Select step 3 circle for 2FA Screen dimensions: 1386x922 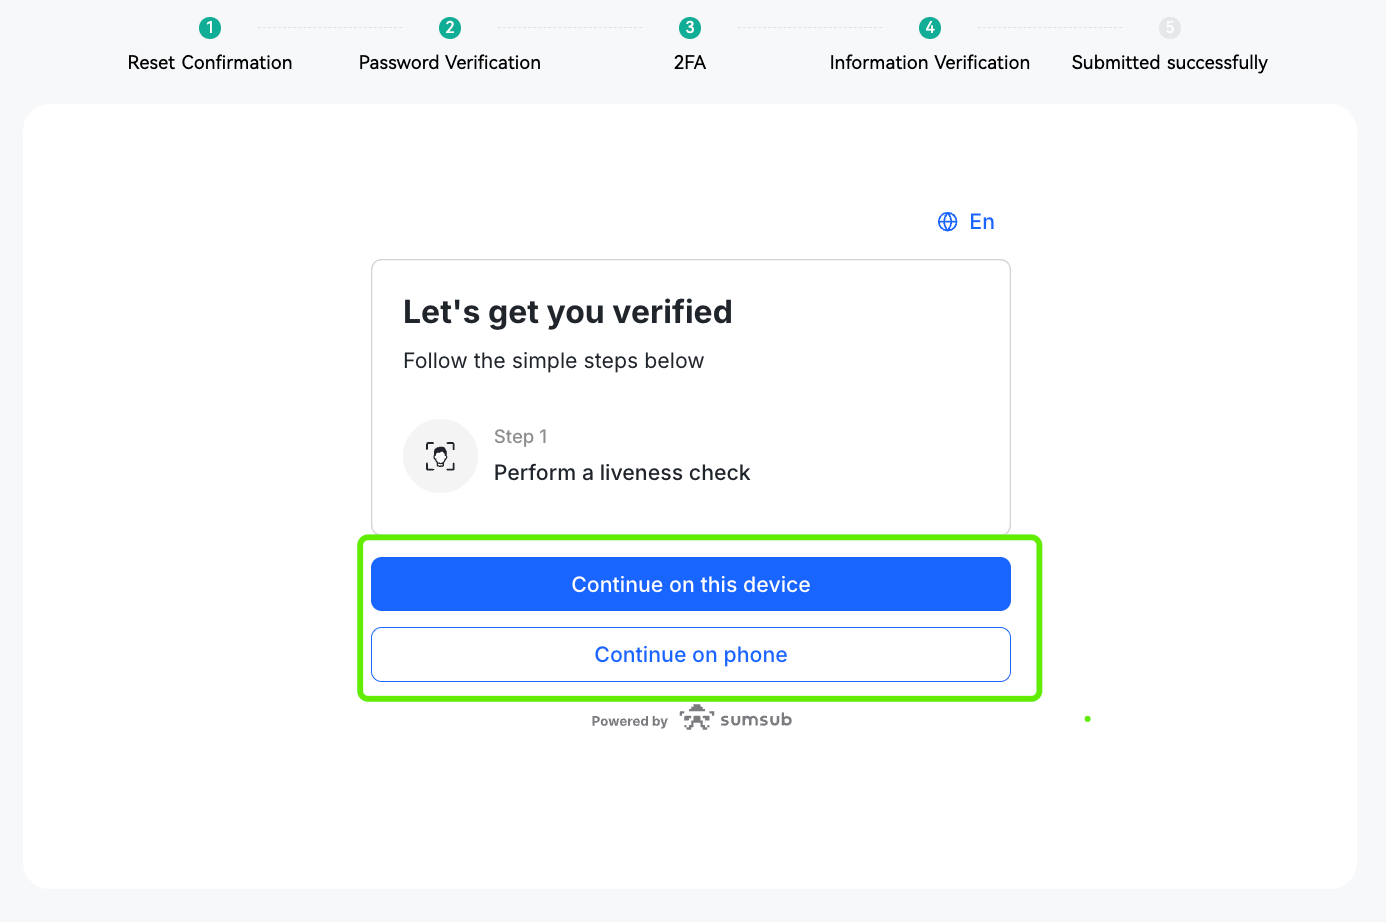690,28
